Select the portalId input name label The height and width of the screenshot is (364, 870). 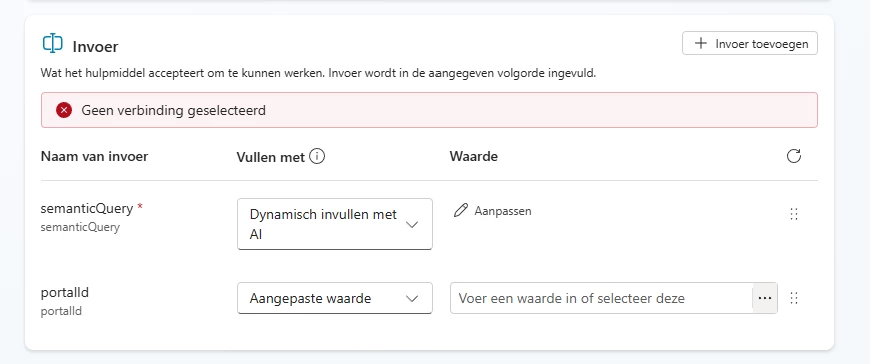click(64, 292)
